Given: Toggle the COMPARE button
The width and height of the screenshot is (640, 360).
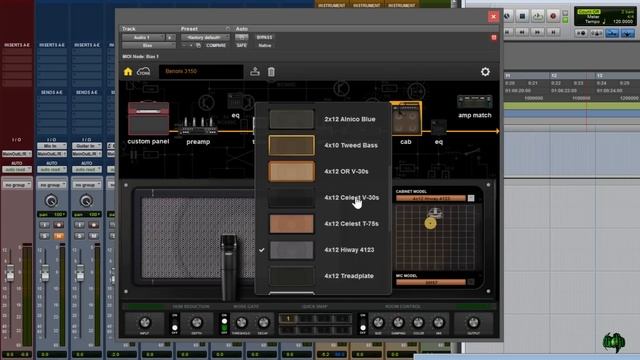Looking at the screenshot, I should [216, 45].
